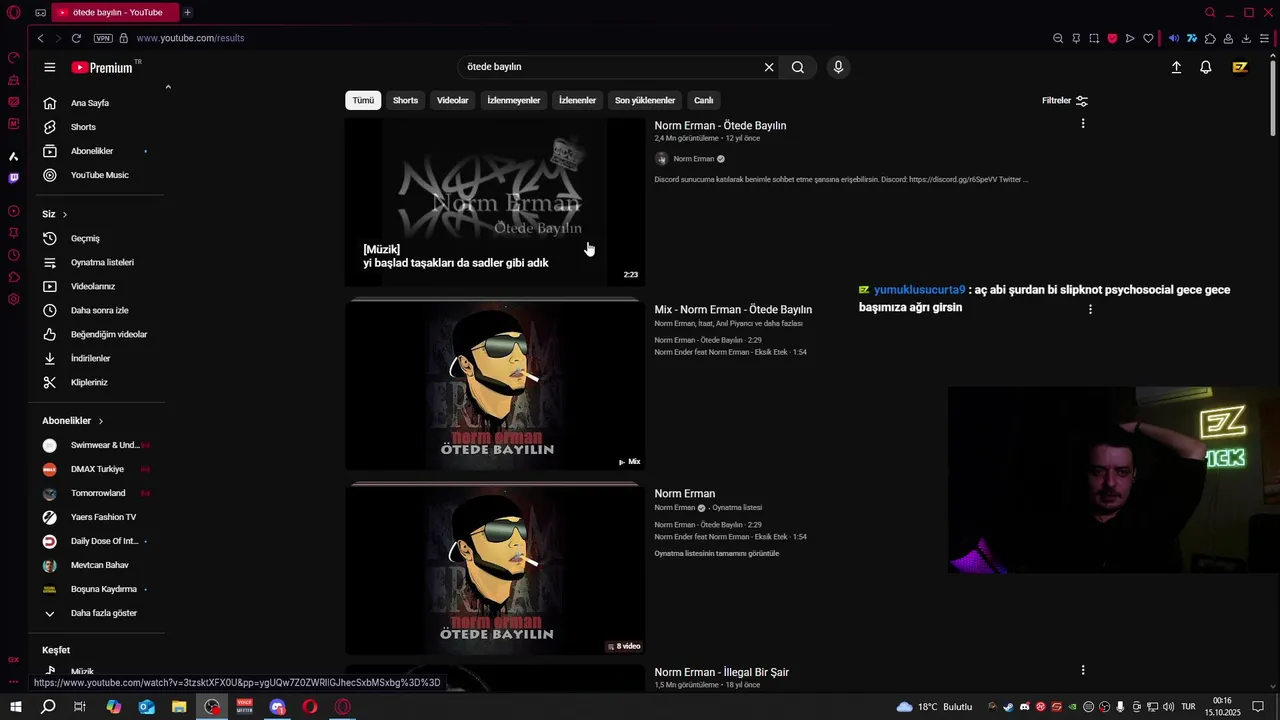Viewport: 1280px width, 720px height.
Task: Focus the YouTube search input field
Action: point(610,67)
